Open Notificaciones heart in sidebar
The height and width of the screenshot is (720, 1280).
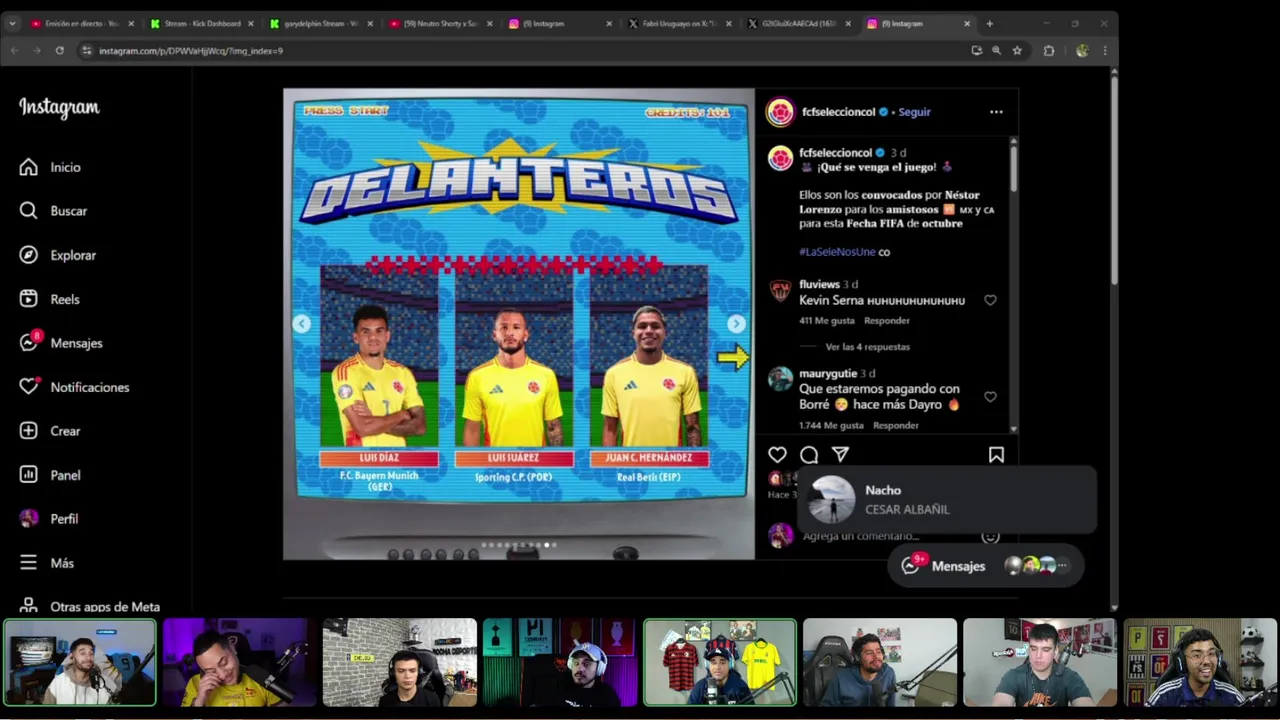(74, 387)
